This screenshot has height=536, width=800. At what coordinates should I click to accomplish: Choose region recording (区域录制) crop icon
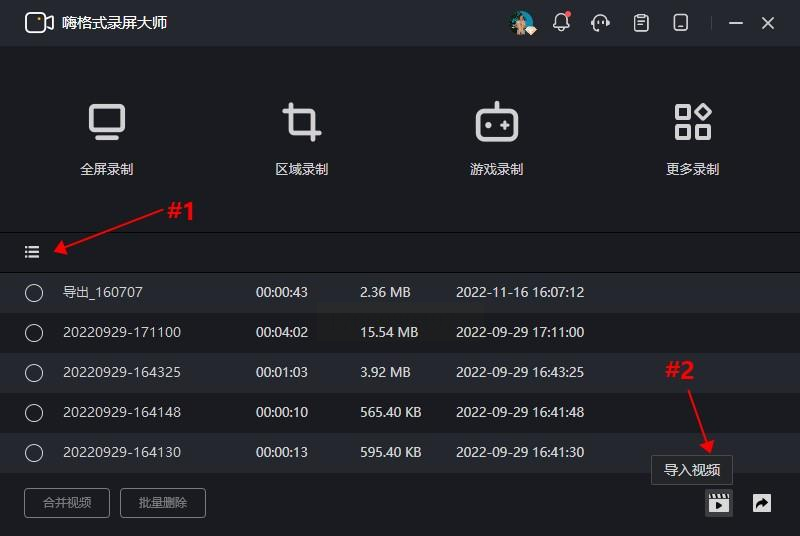(x=302, y=122)
